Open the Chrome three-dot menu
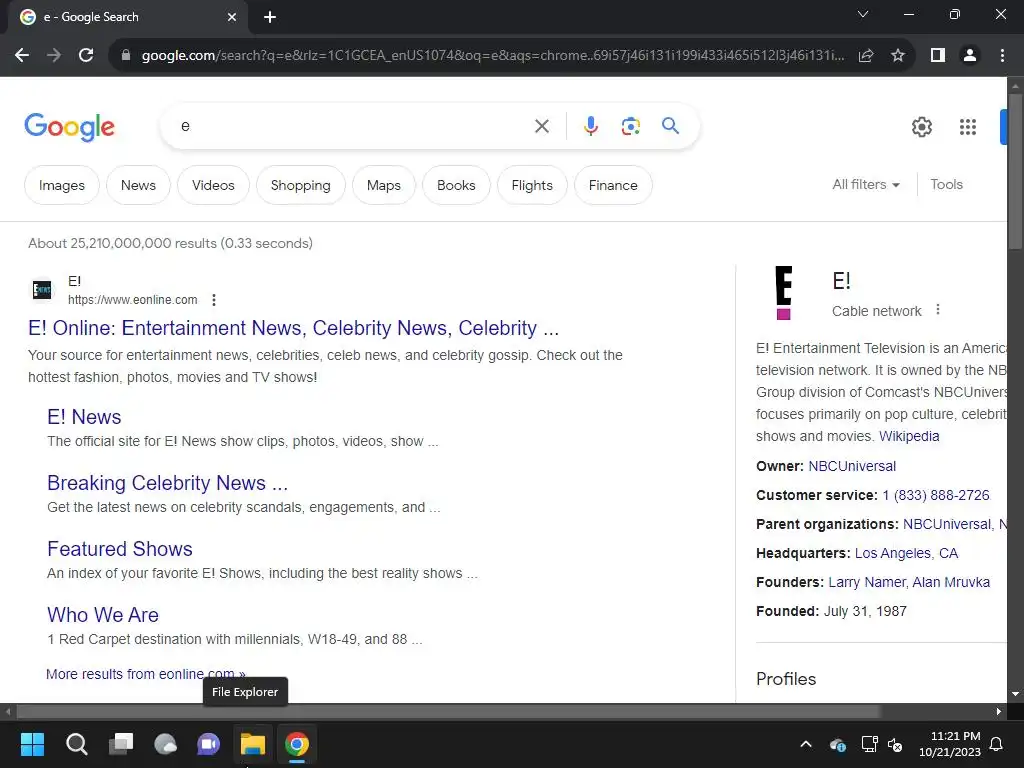Image resolution: width=1024 pixels, height=768 pixels. (1002, 56)
